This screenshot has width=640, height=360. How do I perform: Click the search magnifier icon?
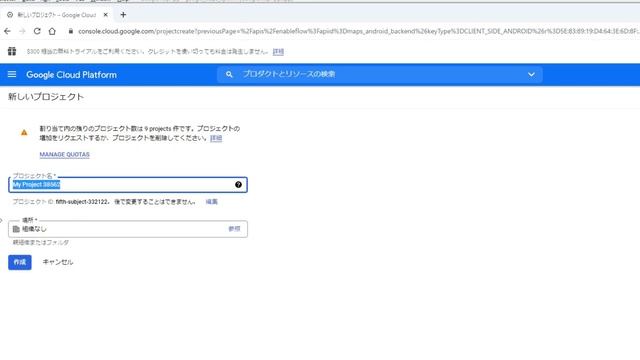point(229,74)
